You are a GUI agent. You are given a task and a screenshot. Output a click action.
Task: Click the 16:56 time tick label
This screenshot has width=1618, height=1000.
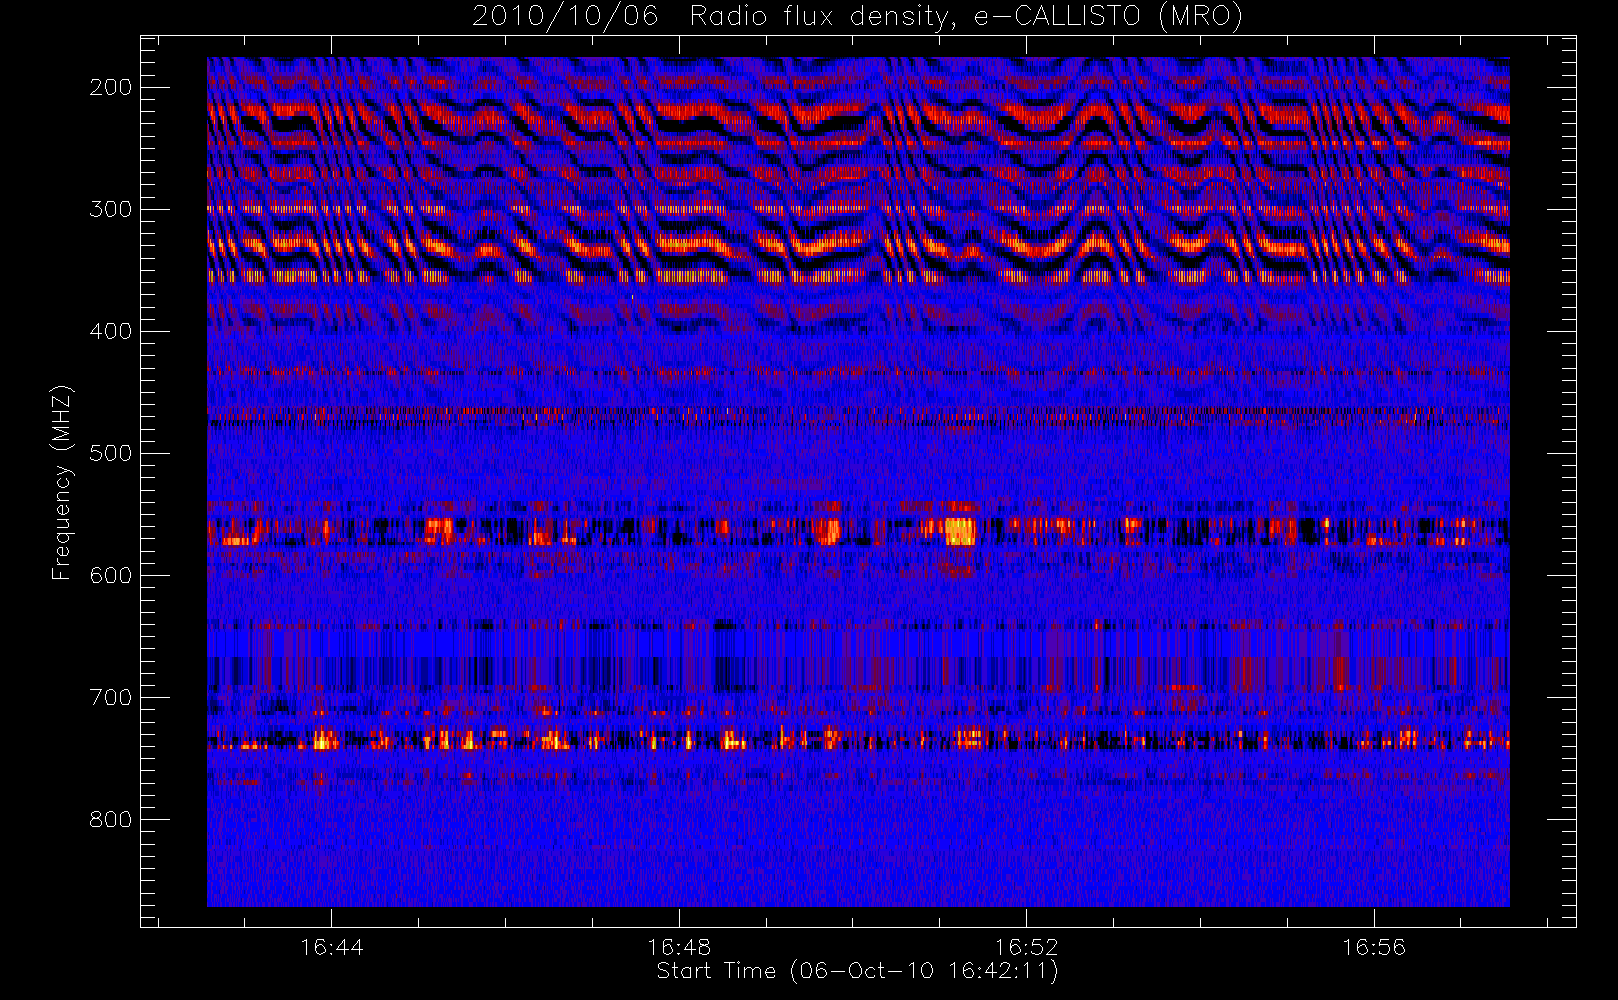1374,947
